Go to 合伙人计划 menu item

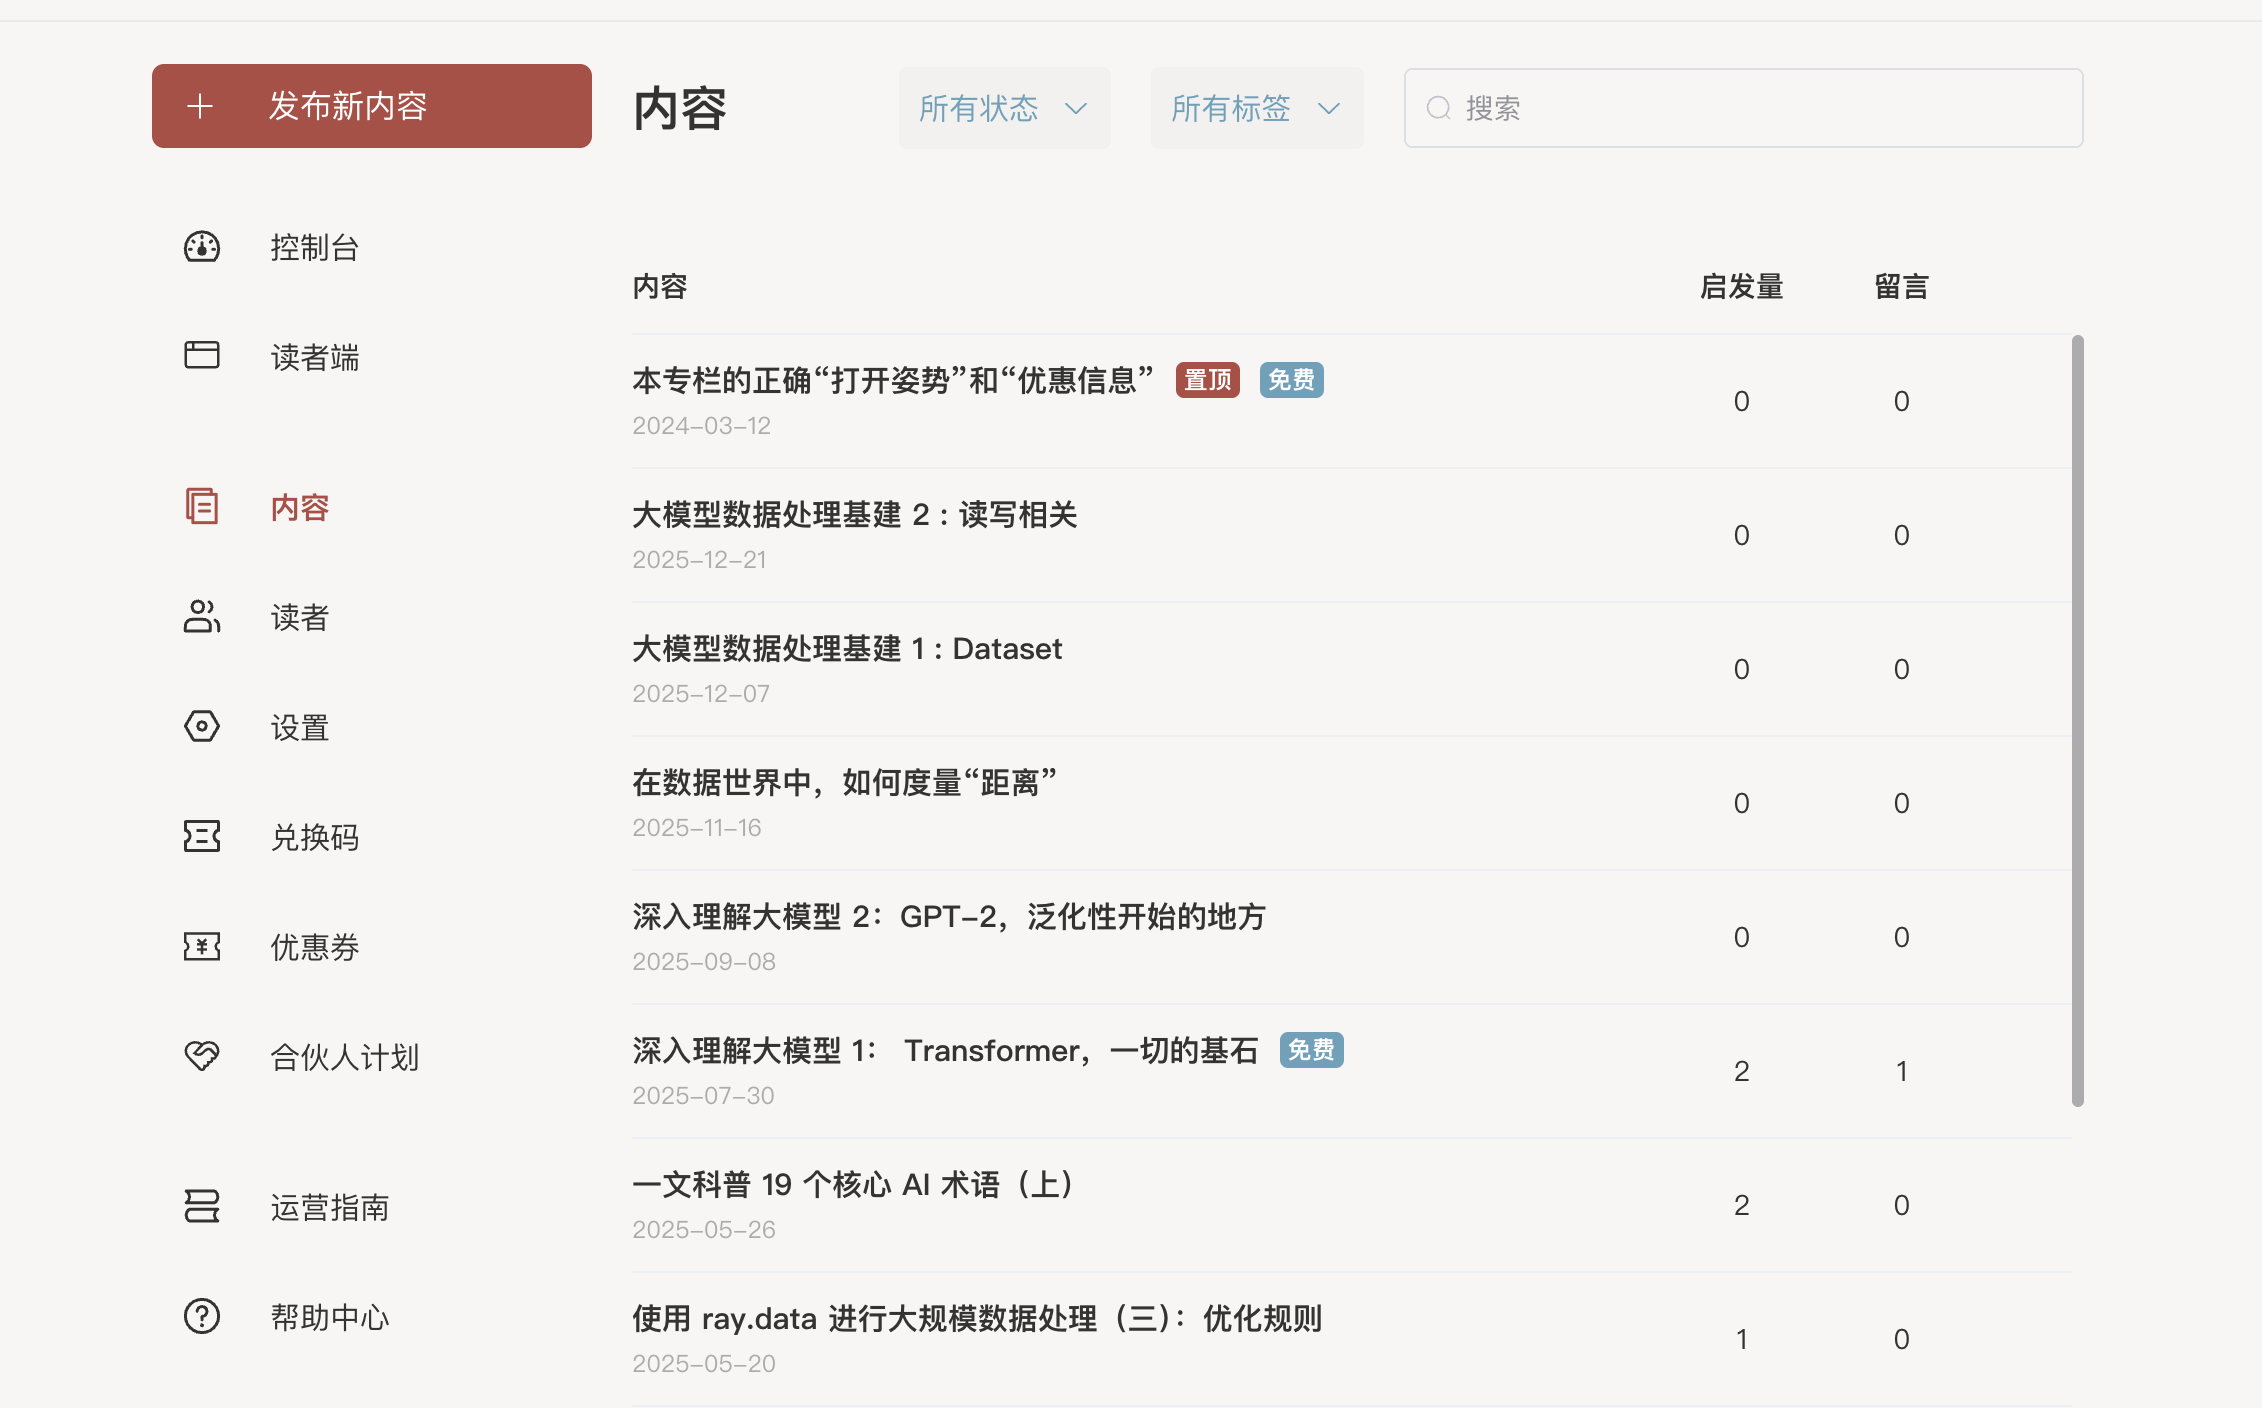point(344,1057)
